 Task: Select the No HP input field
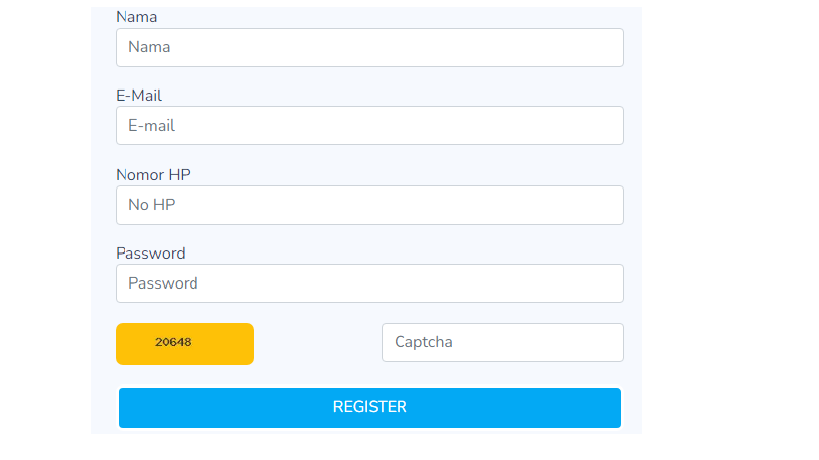click(370, 205)
